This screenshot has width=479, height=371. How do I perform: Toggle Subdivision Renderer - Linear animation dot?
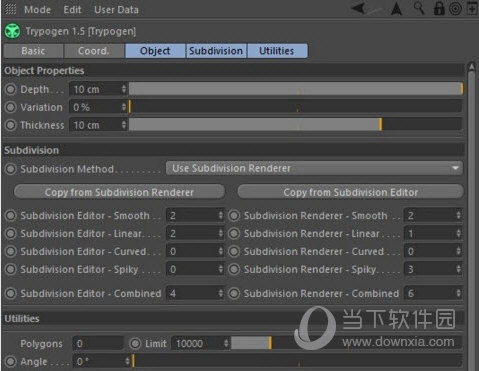tap(234, 234)
